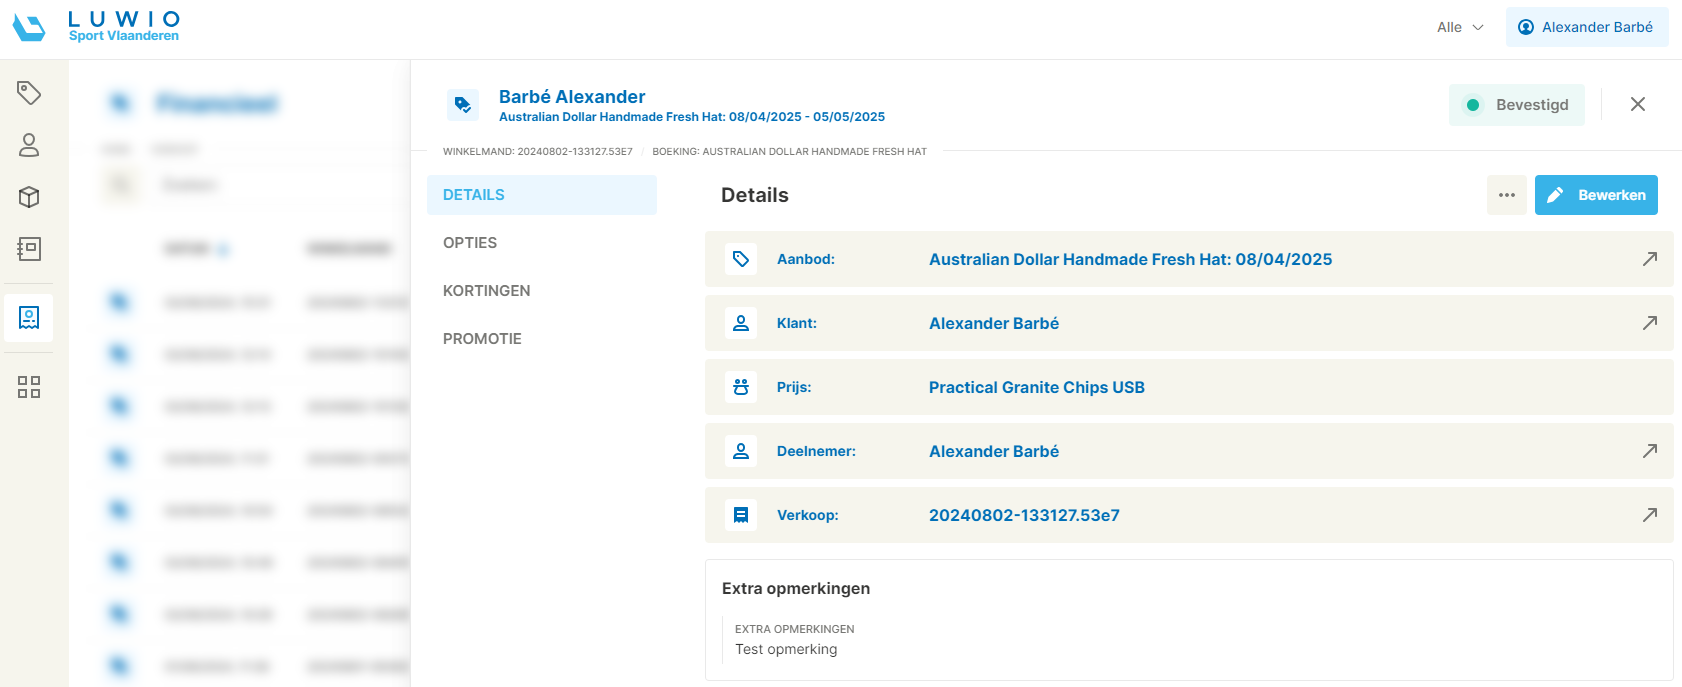The height and width of the screenshot is (687, 1682).
Task: Open the Klant row external arrow
Action: [x=1649, y=323]
